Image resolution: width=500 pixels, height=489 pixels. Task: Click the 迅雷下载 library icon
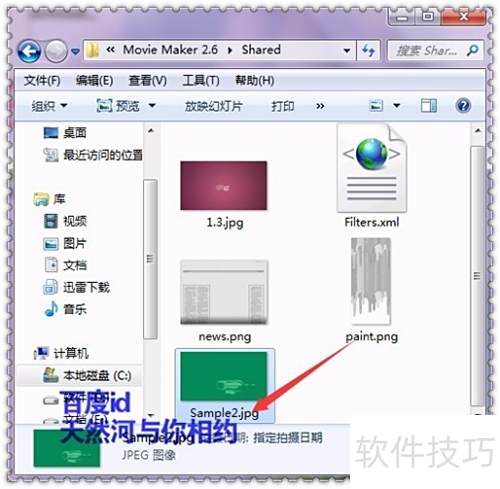[50, 287]
